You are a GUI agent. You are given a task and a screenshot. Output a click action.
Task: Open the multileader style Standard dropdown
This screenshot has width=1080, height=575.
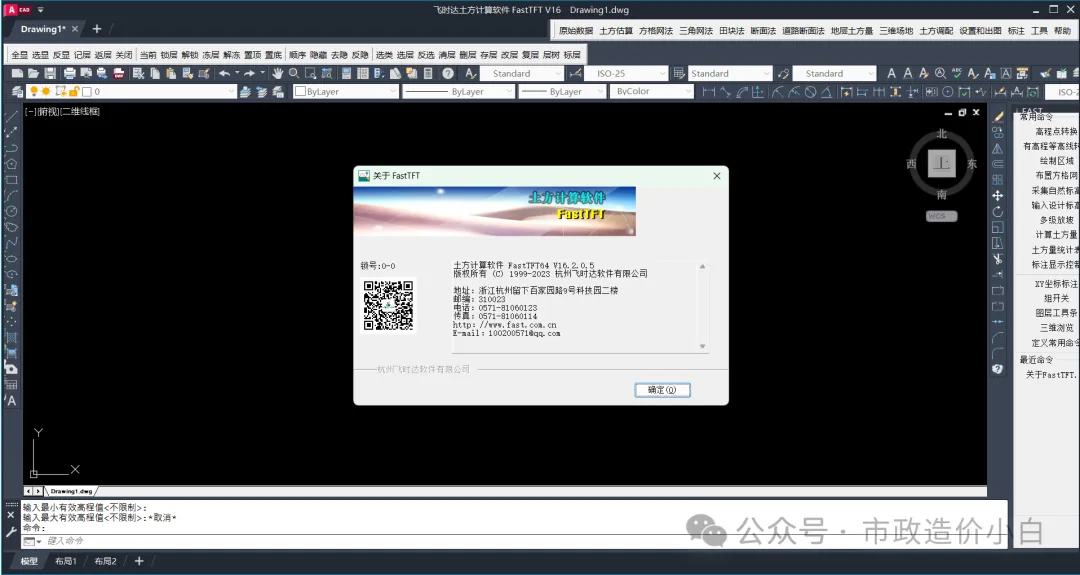tap(871, 73)
